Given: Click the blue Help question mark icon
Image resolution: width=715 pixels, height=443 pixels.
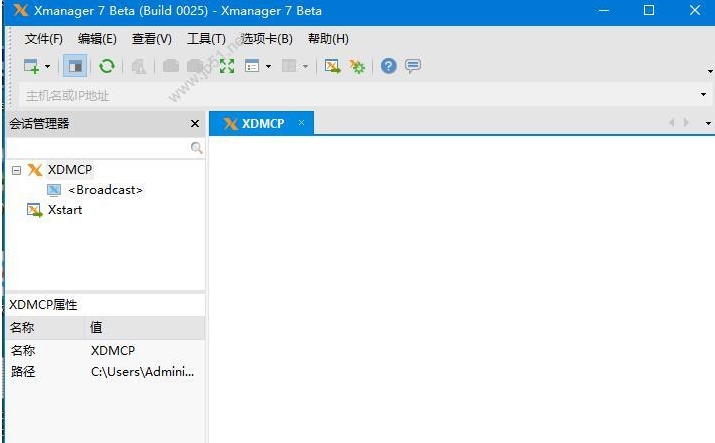Looking at the screenshot, I should coord(389,66).
